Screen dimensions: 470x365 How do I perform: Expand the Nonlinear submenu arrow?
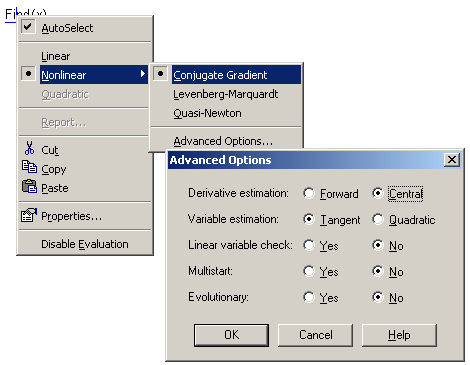point(143,74)
